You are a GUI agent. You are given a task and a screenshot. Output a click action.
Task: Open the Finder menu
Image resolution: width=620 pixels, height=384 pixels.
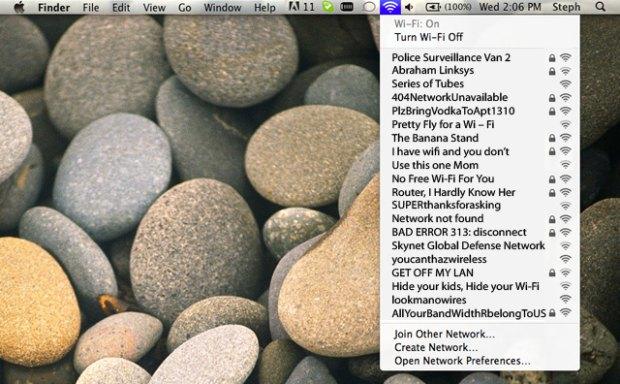54,7
